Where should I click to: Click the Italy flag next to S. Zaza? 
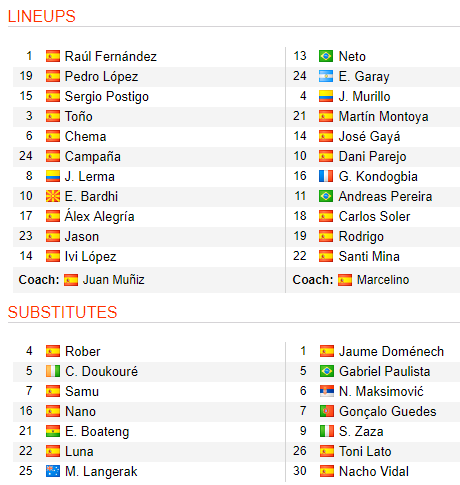pyautogui.click(x=327, y=431)
